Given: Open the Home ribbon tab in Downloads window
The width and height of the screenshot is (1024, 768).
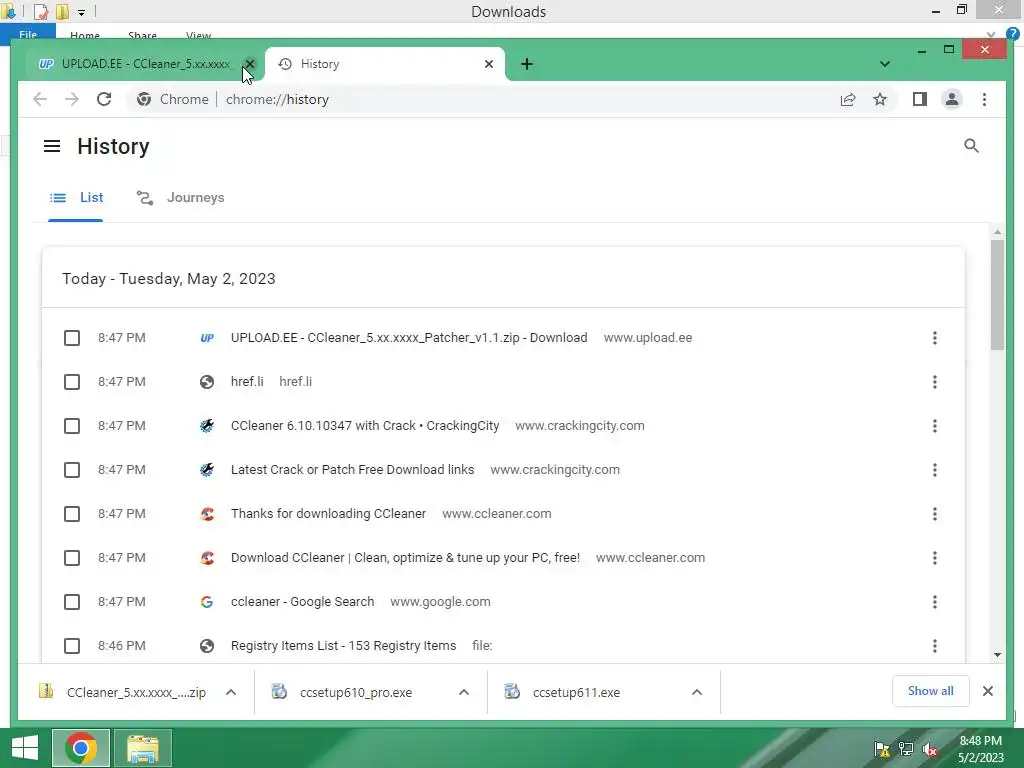Looking at the screenshot, I should pos(85,35).
